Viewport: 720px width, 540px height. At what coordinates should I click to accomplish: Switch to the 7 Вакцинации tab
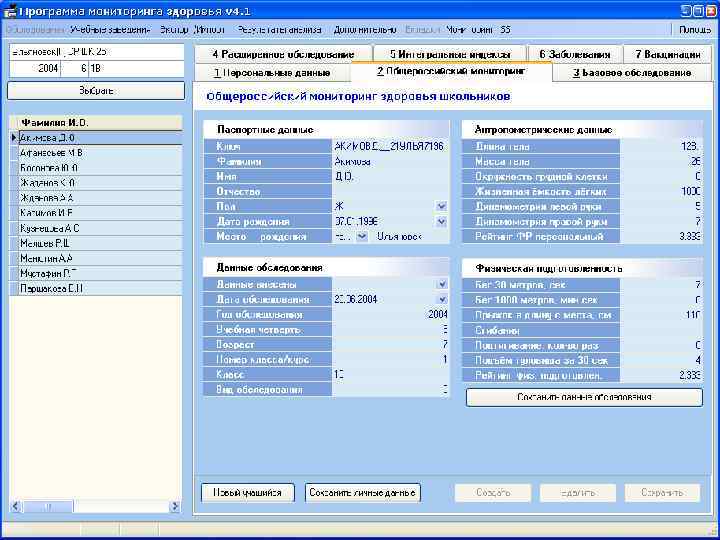click(x=669, y=54)
